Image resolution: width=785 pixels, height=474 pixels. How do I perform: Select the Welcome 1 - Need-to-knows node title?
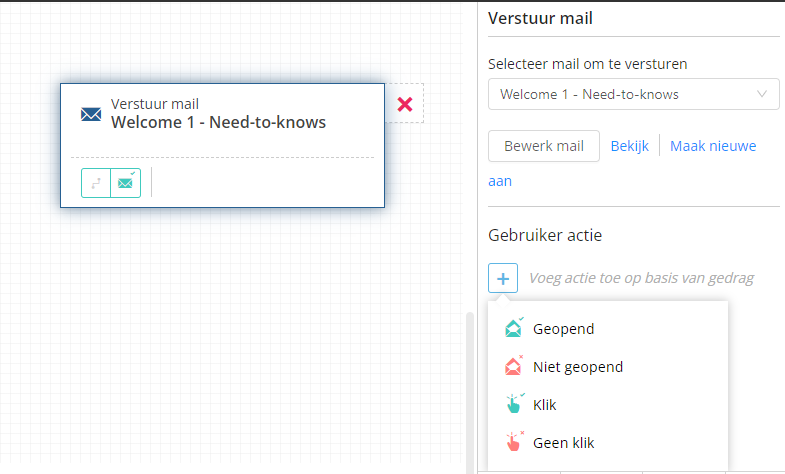218,123
